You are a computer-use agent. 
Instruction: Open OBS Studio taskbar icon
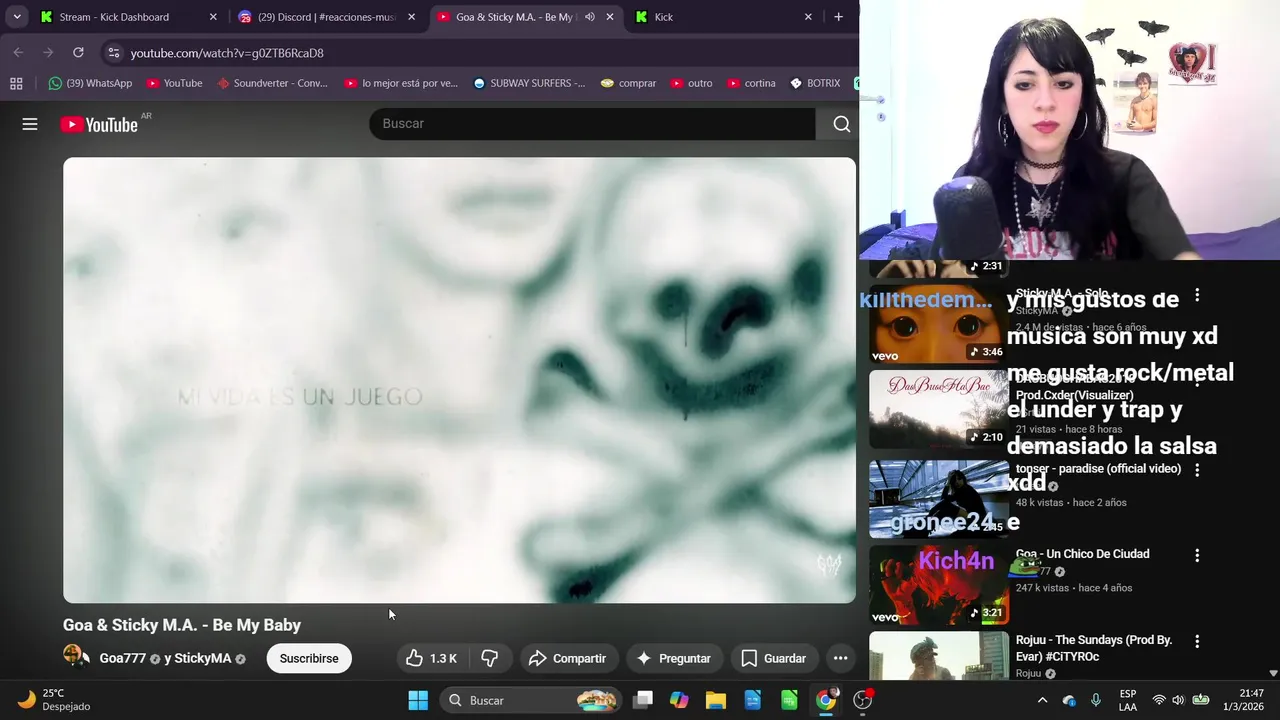point(863,700)
